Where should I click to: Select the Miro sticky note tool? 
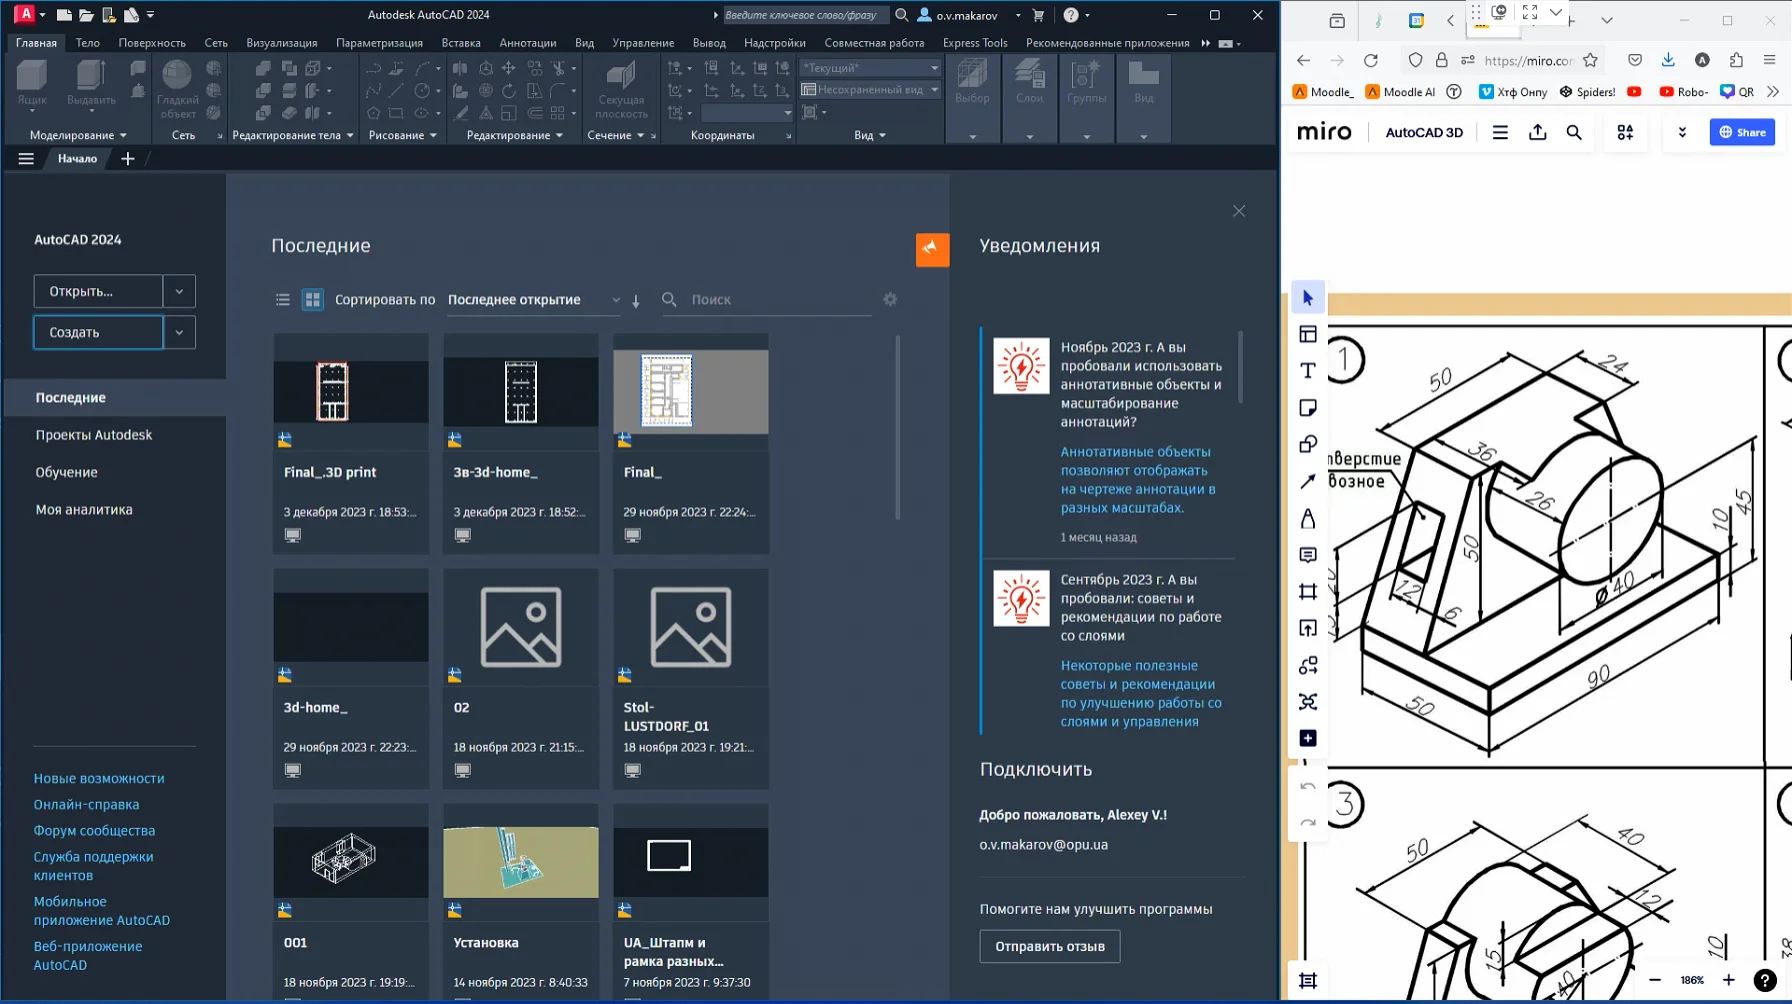pos(1308,408)
